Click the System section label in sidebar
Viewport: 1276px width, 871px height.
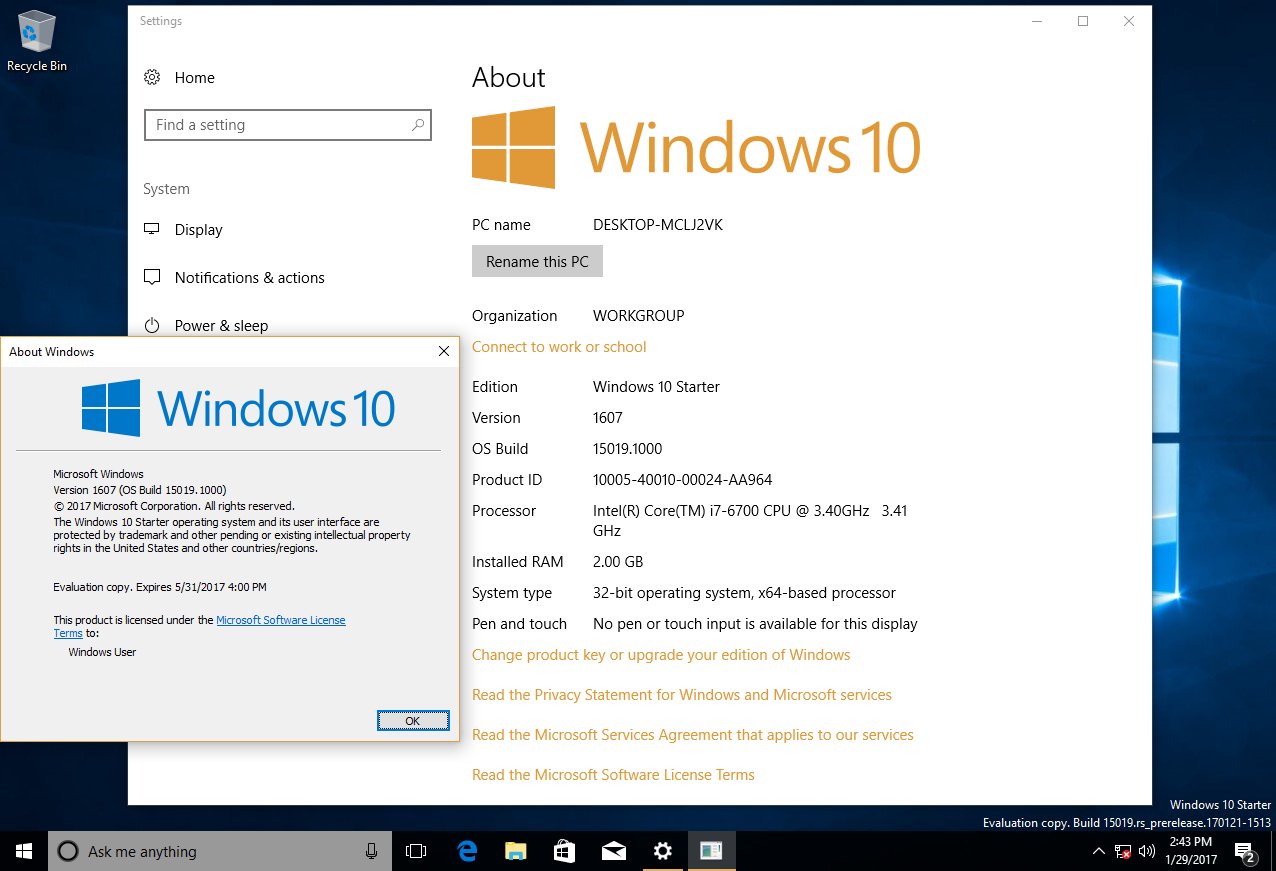[166, 189]
